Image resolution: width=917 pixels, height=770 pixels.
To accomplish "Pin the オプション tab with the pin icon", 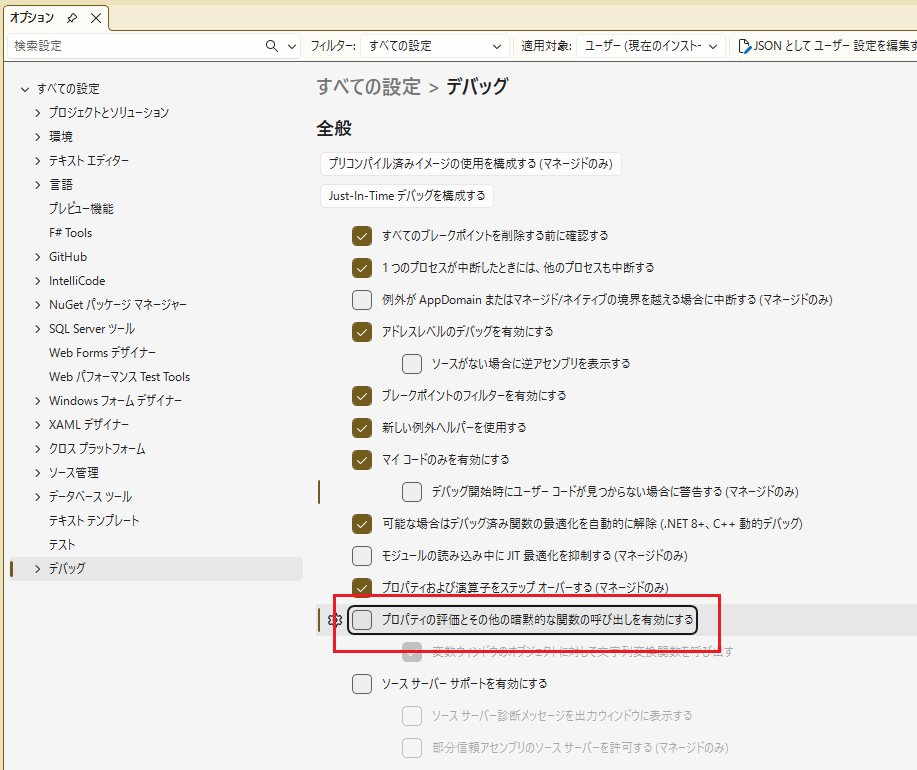I will point(73,18).
